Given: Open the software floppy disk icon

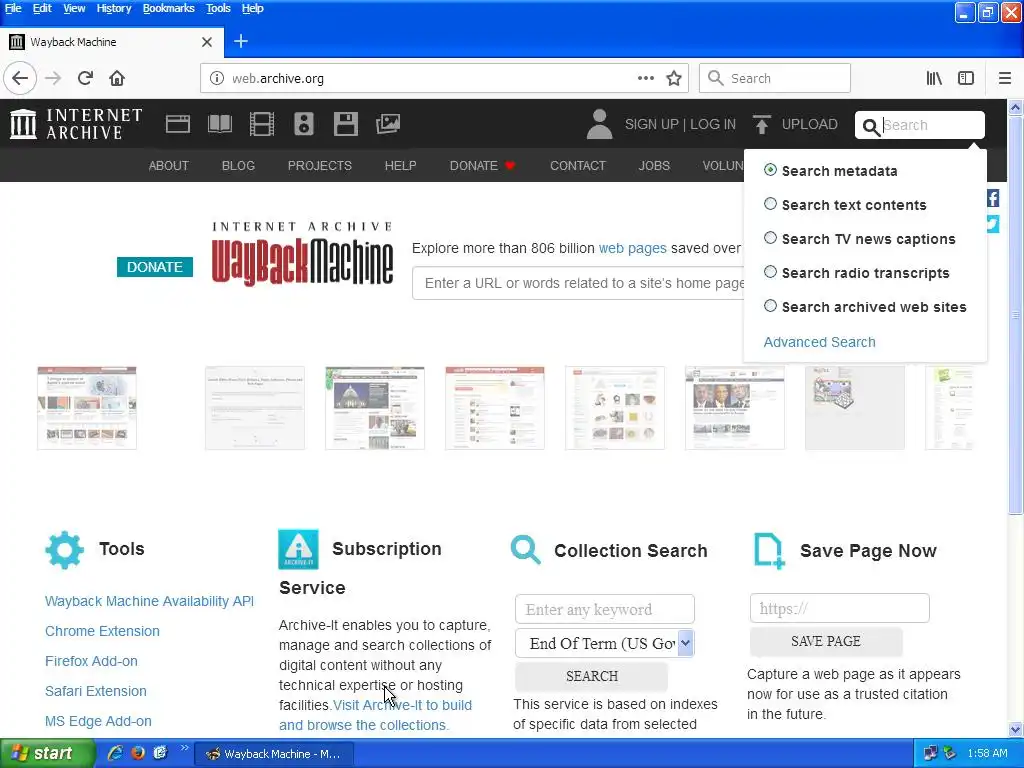Looking at the screenshot, I should click(345, 124).
